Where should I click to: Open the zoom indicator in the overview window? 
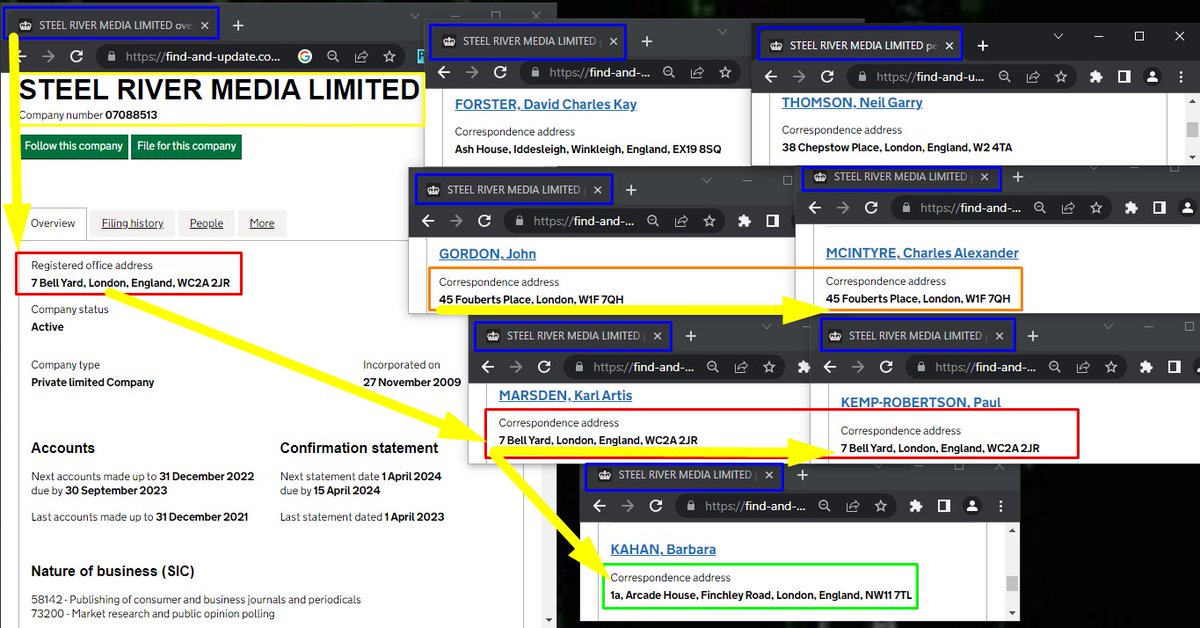click(333, 57)
